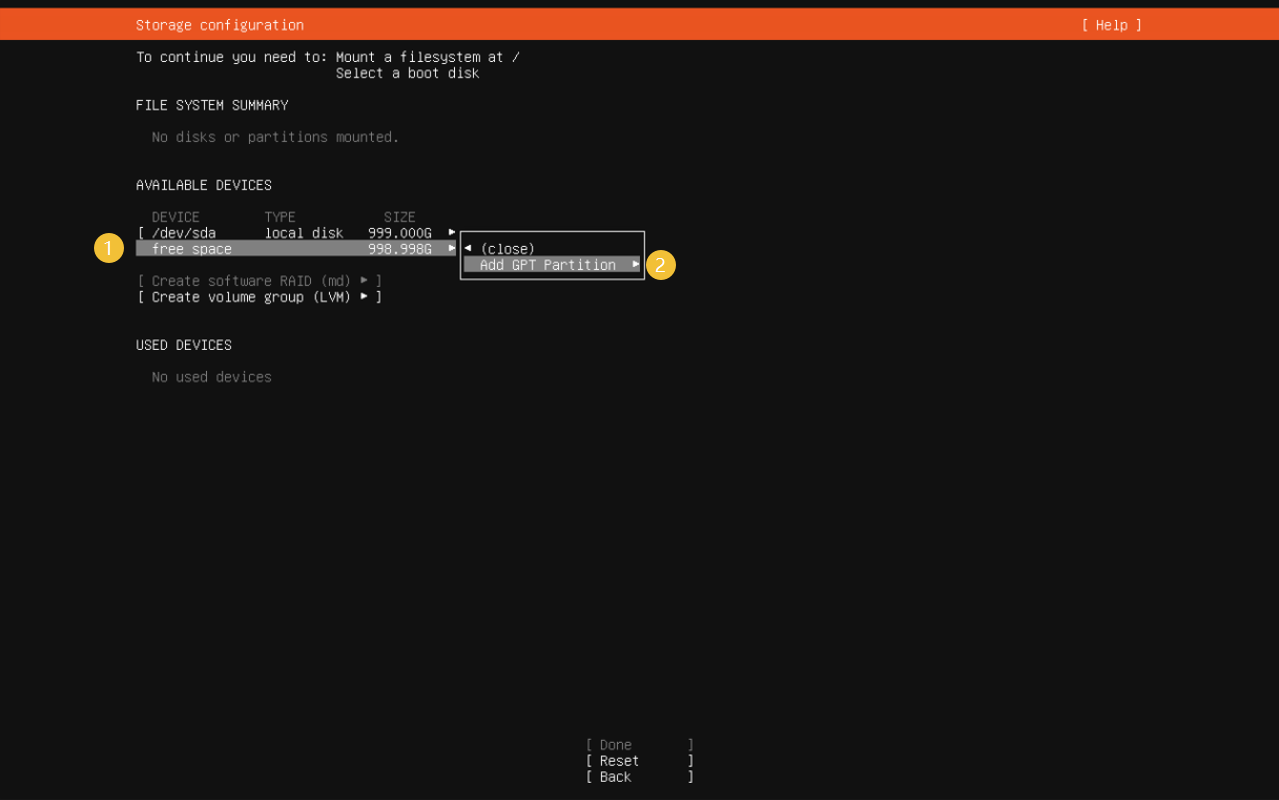Image resolution: width=1279 pixels, height=800 pixels.
Task: Choose (close) in the popup menu
Action: pyautogui.click(x=507, y=249)
